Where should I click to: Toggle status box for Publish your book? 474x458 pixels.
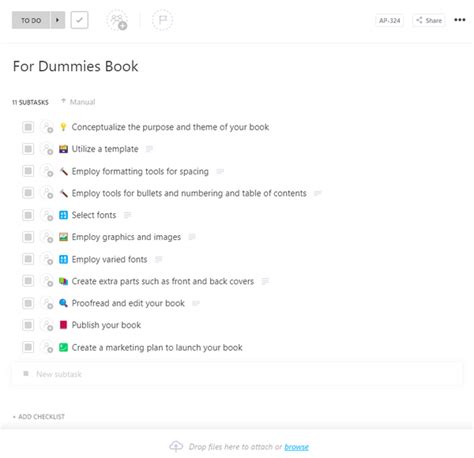click(x=28, y=325)
